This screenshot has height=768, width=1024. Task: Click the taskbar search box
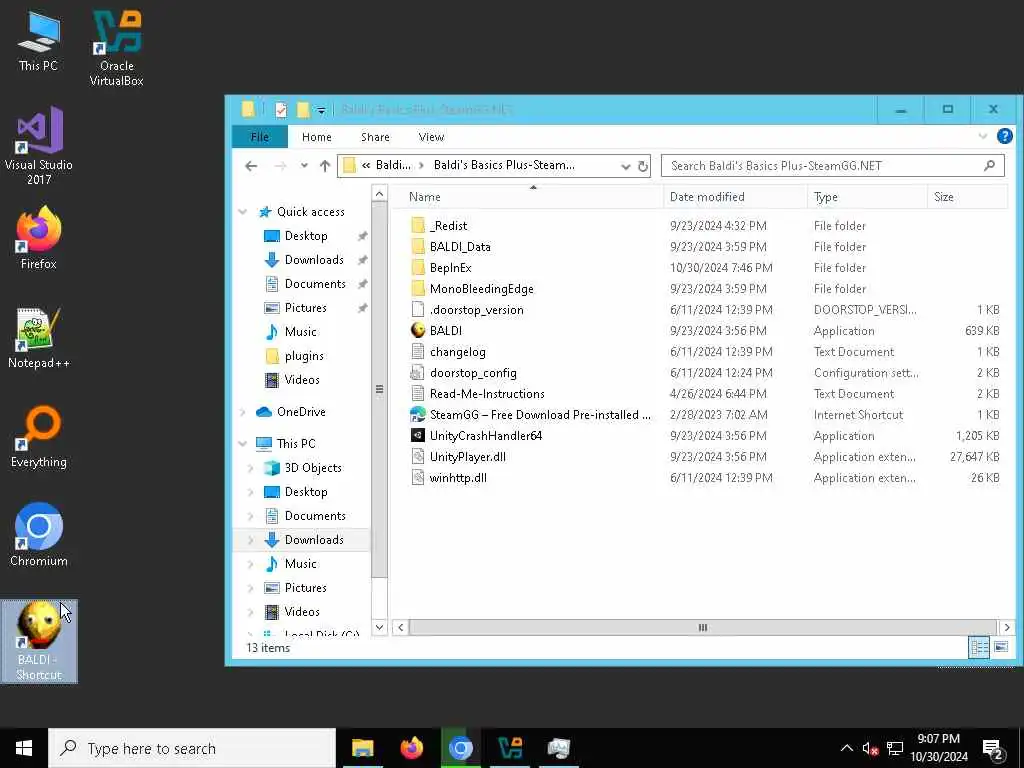[x=192, y=748]
